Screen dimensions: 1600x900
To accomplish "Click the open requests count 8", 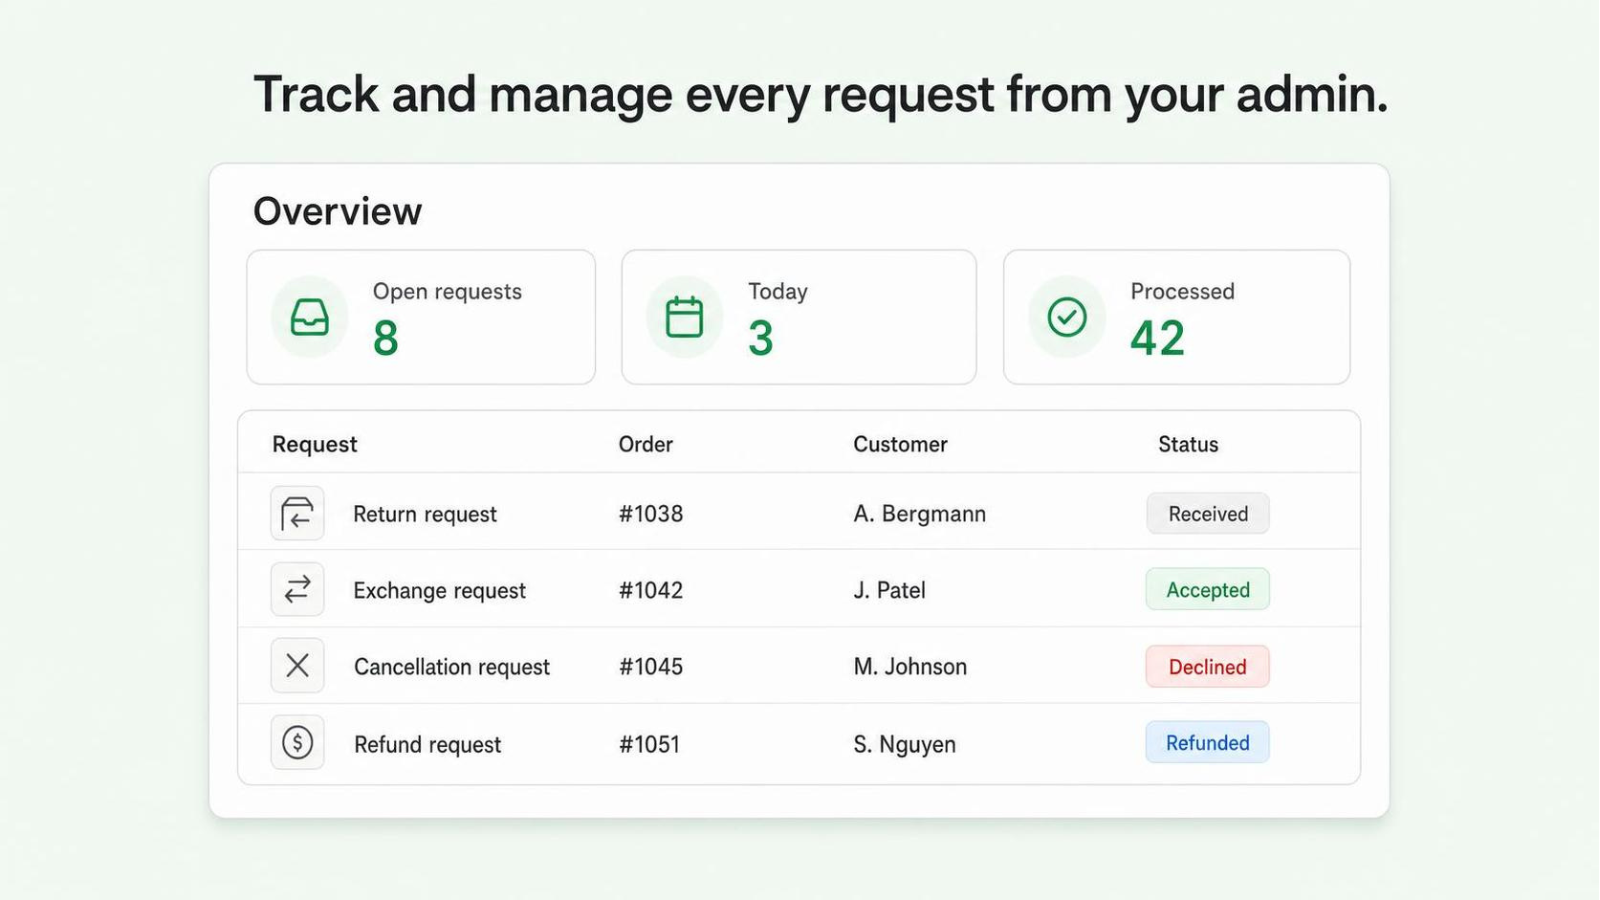I will [386, 338].
